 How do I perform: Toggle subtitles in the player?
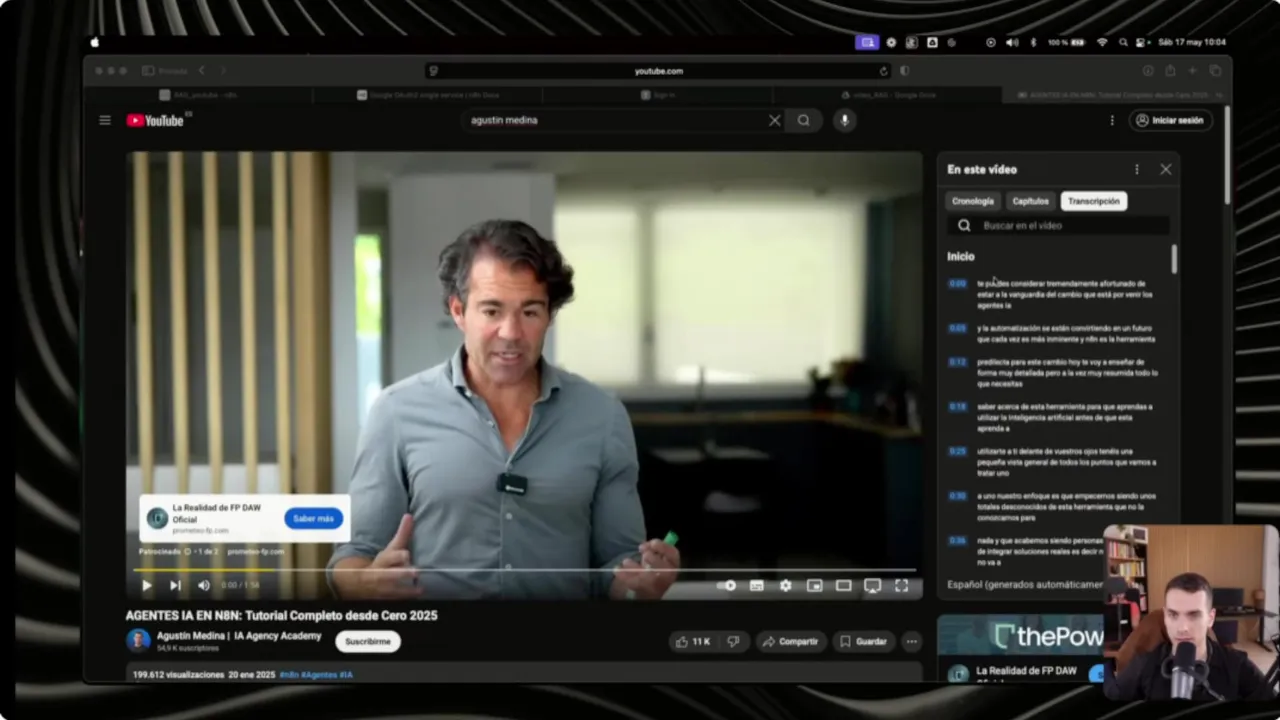coord(757,585)
